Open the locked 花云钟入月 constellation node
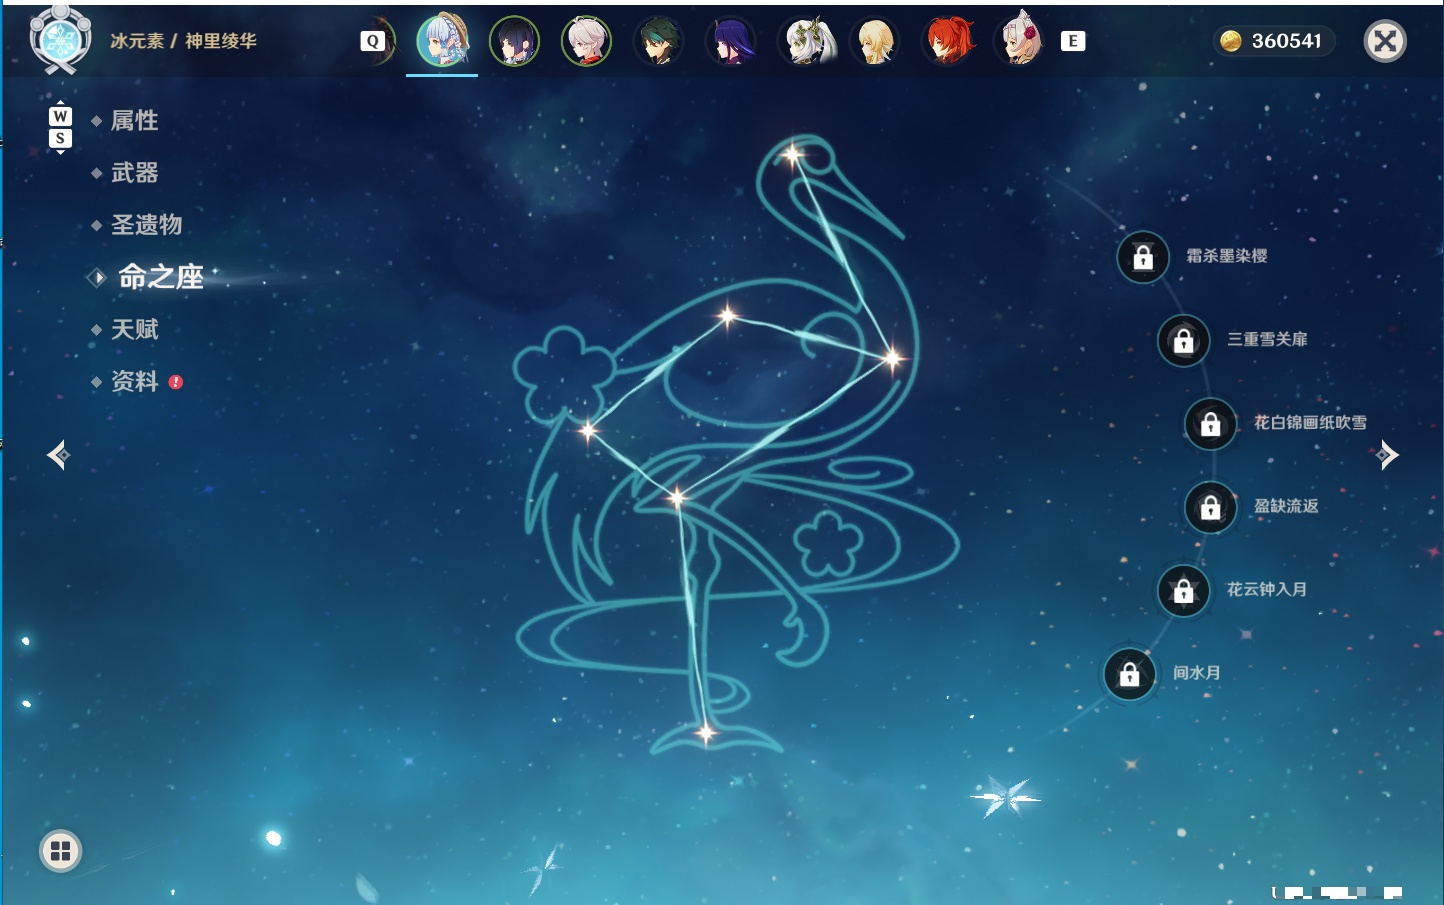 click(1184, 590)
